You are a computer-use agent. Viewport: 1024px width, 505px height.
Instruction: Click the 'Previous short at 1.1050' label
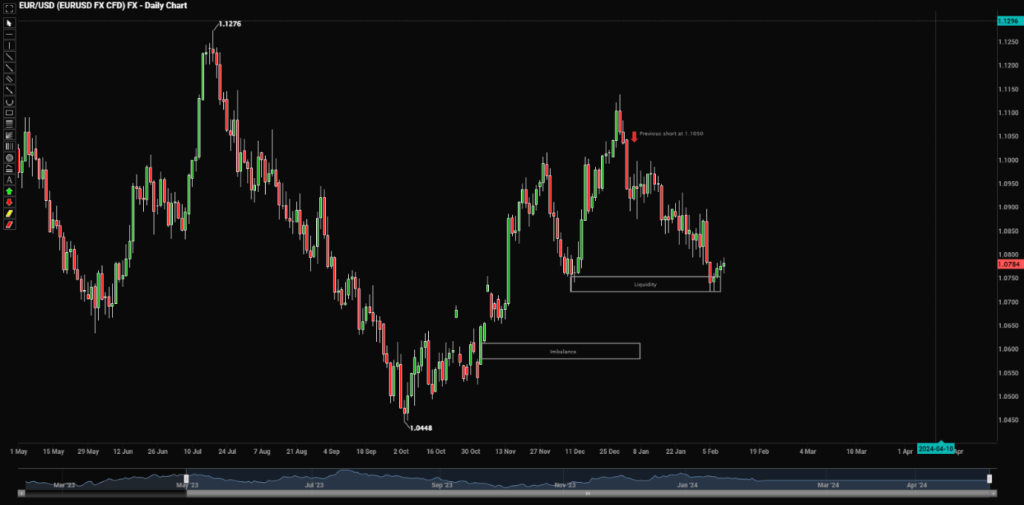pos(664,133)
